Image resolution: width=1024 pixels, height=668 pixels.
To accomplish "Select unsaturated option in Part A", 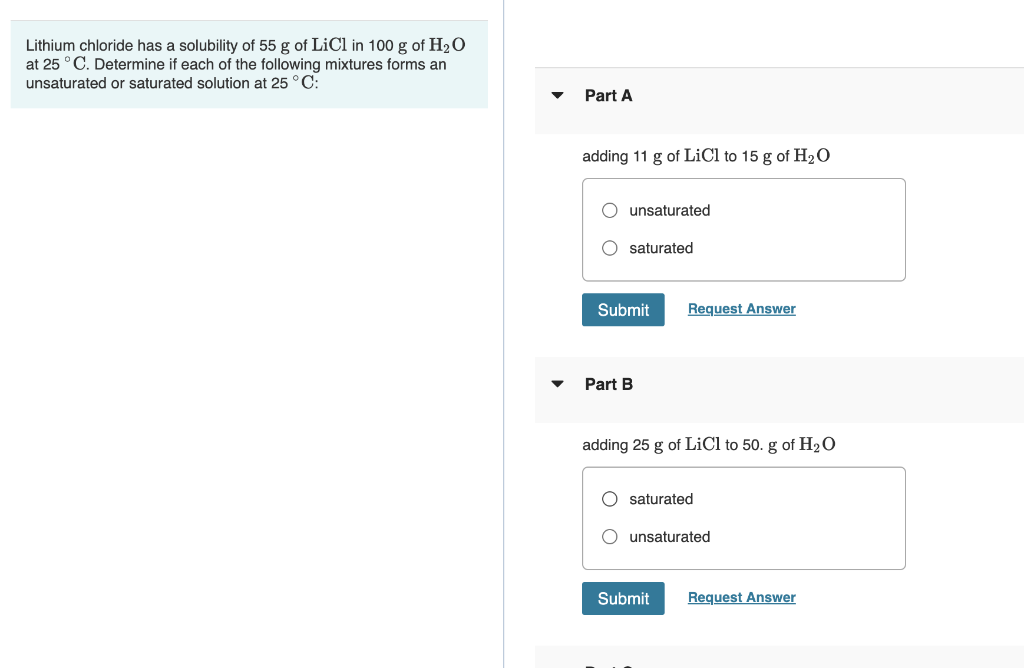I will coord(609,210).
